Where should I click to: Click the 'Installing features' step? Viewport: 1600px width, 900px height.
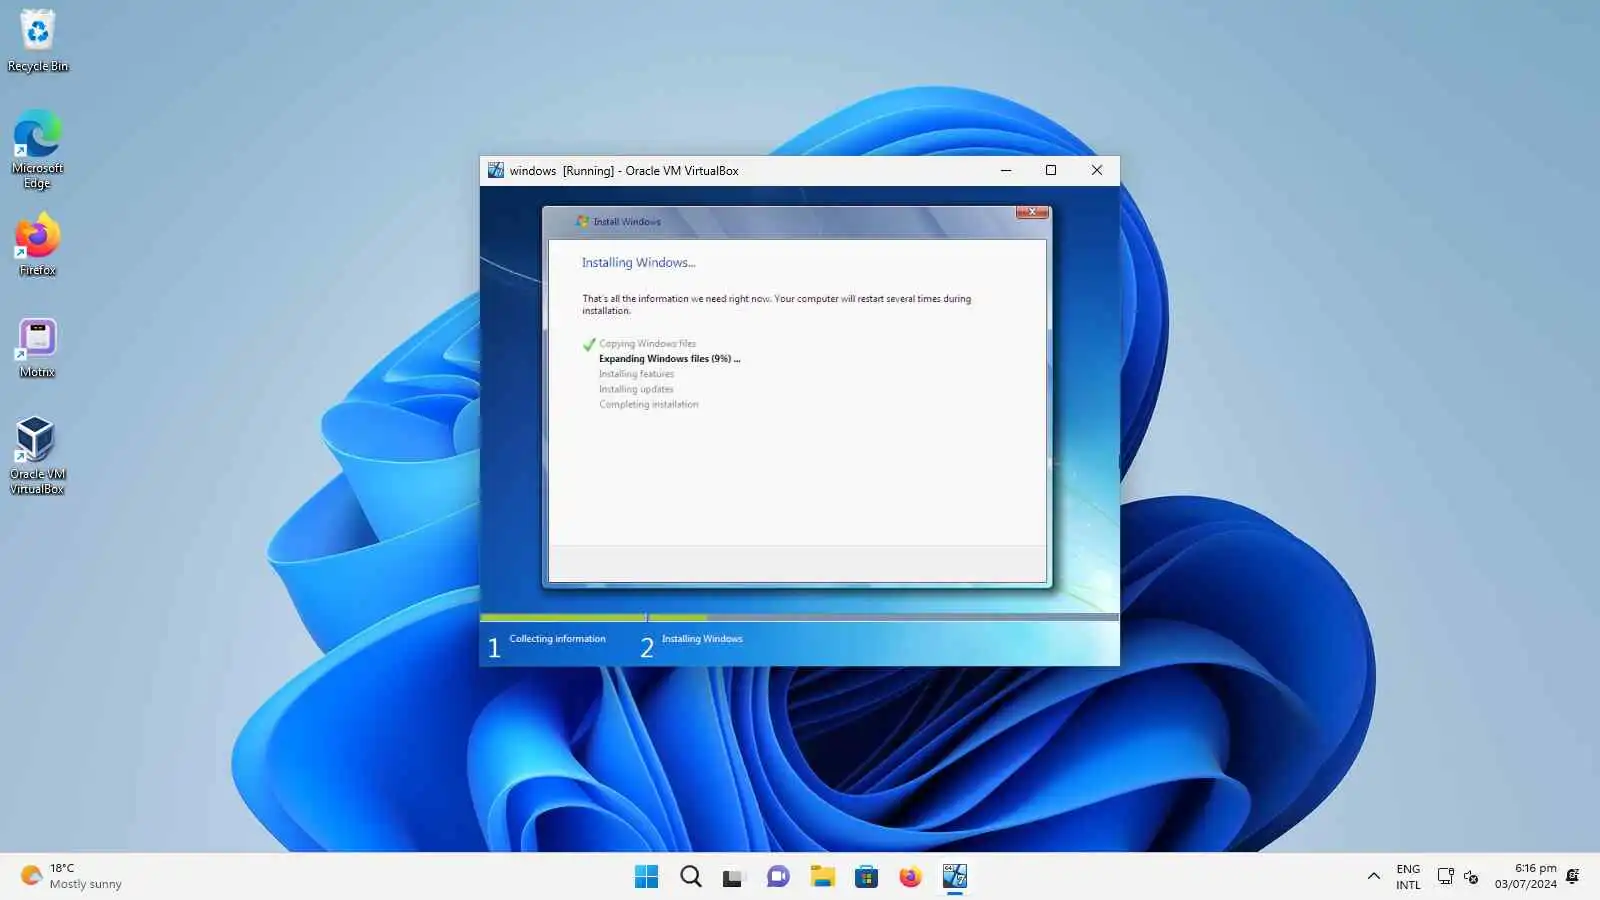coord(636,374)
